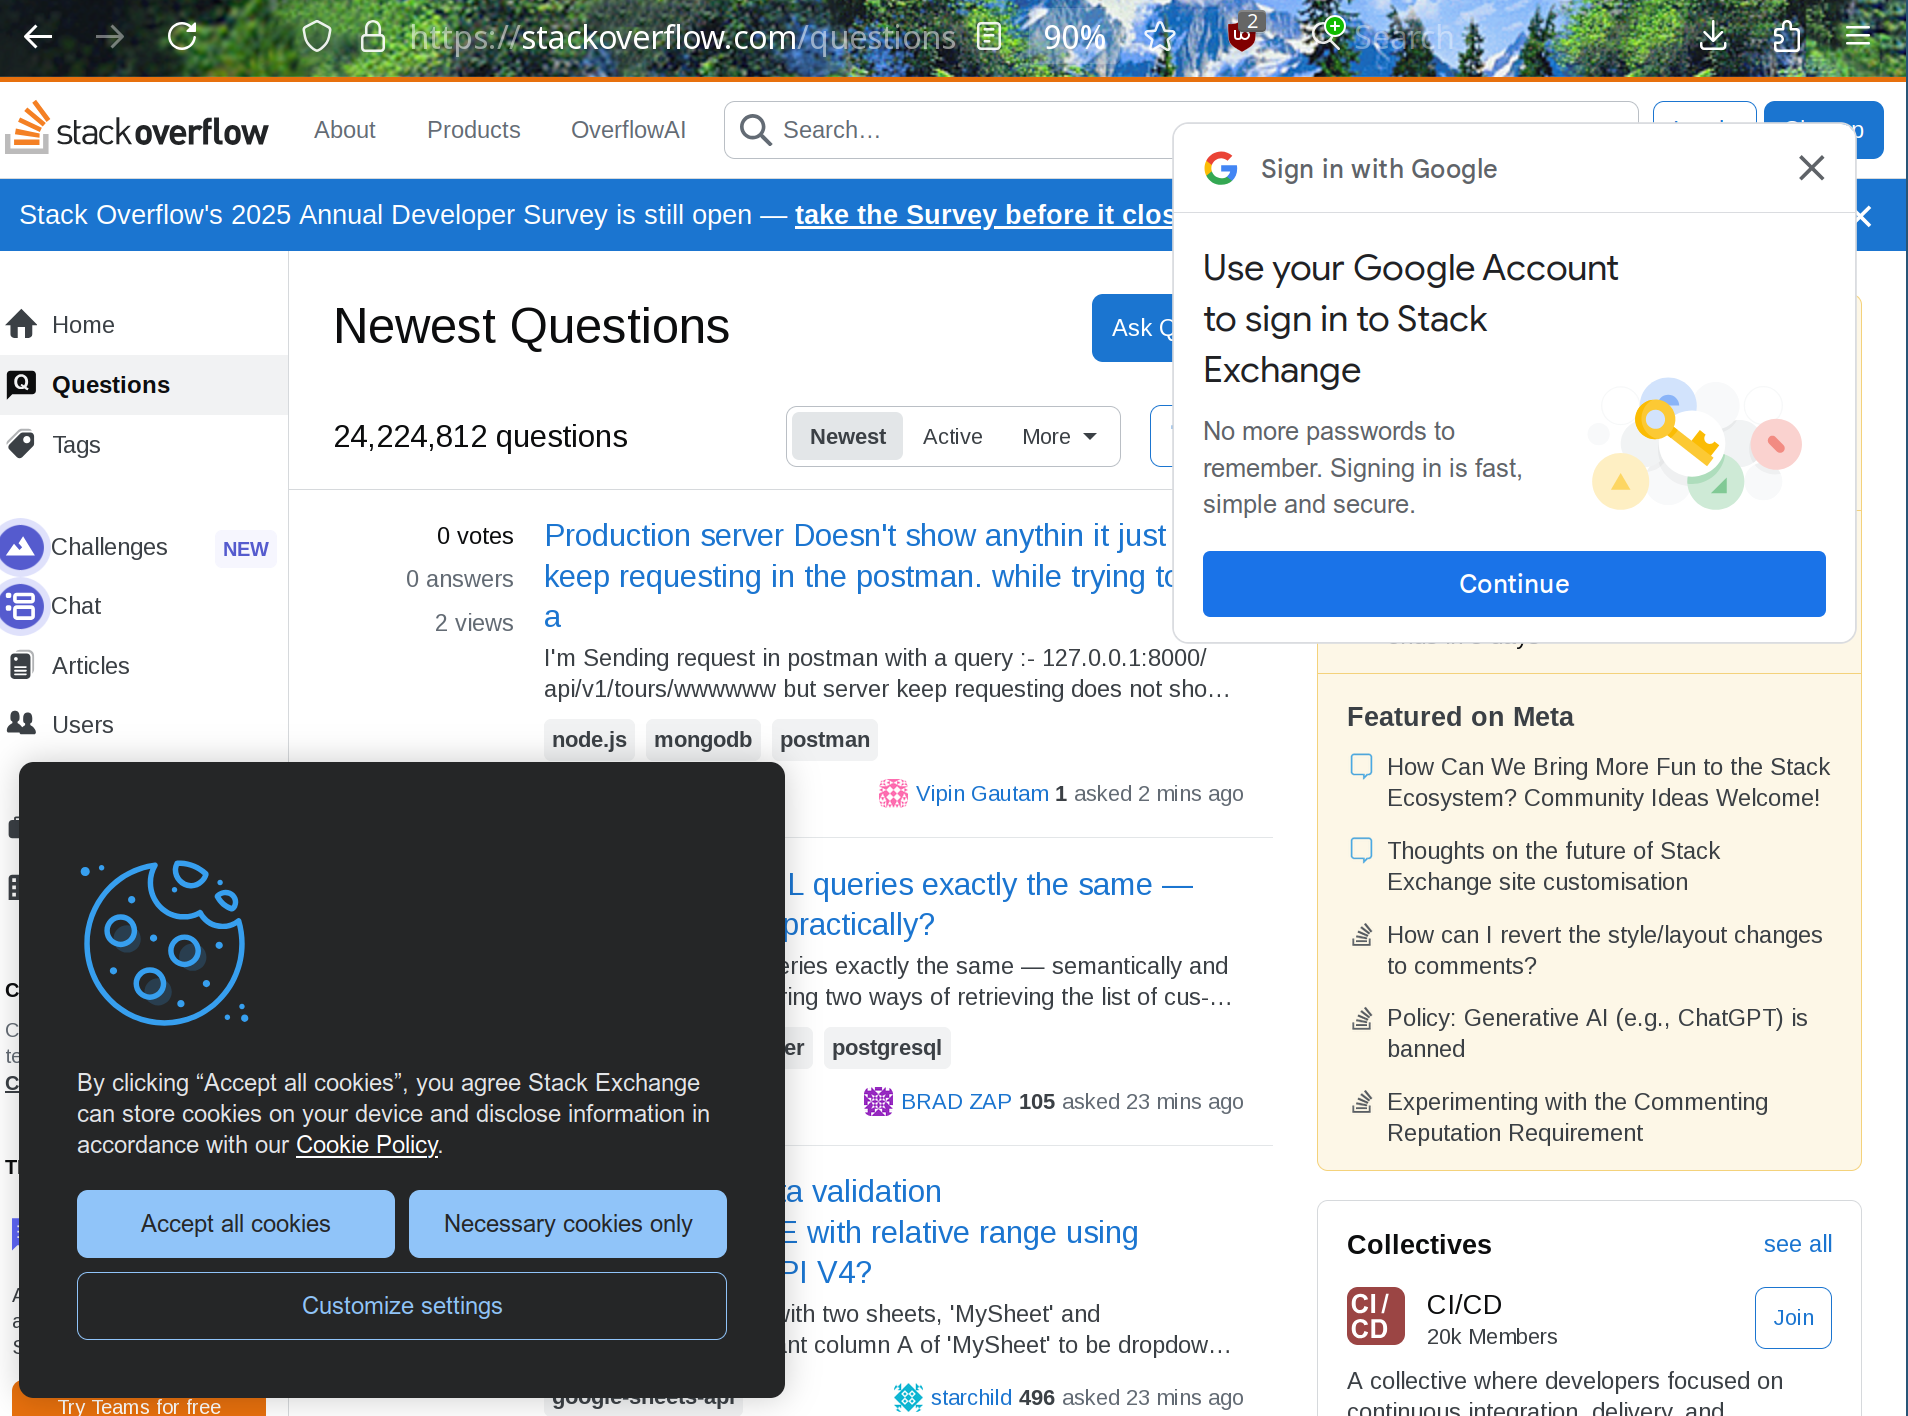1908x1416 pixels.
Task: Toggle reader view icon in address bar
Action: (989, 37)
